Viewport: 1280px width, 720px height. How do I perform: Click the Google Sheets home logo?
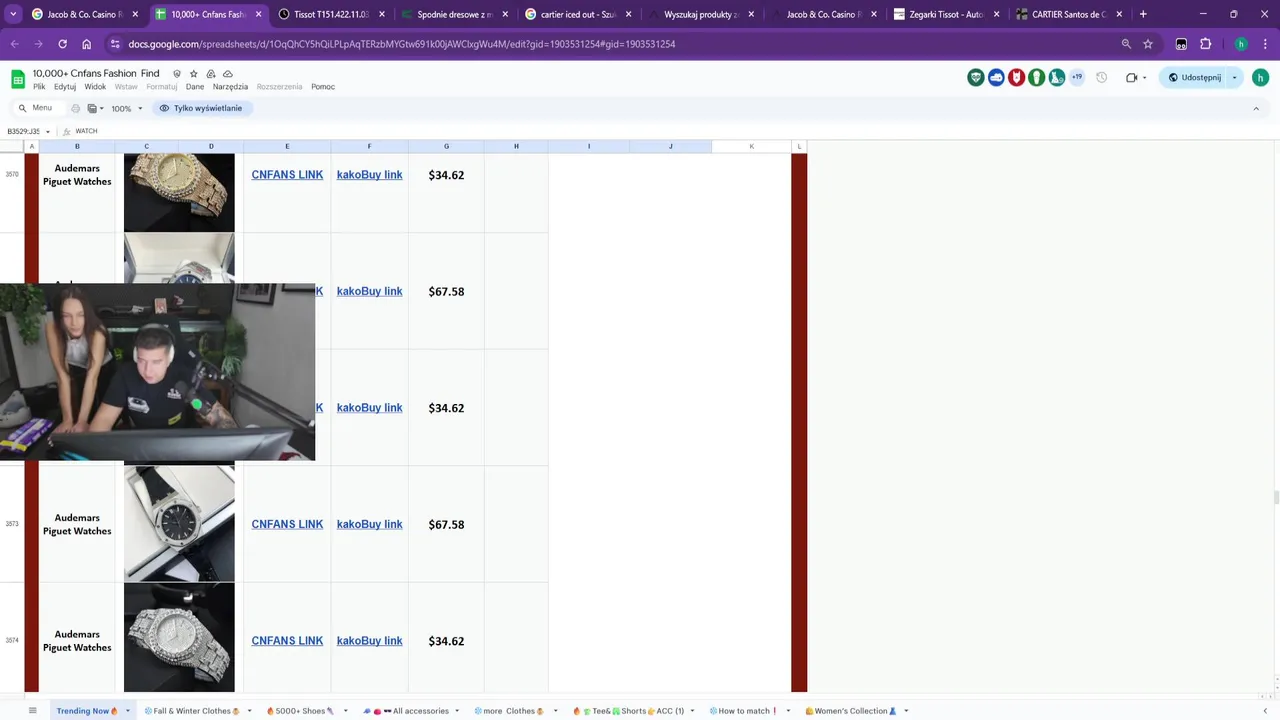click(18, 79)
